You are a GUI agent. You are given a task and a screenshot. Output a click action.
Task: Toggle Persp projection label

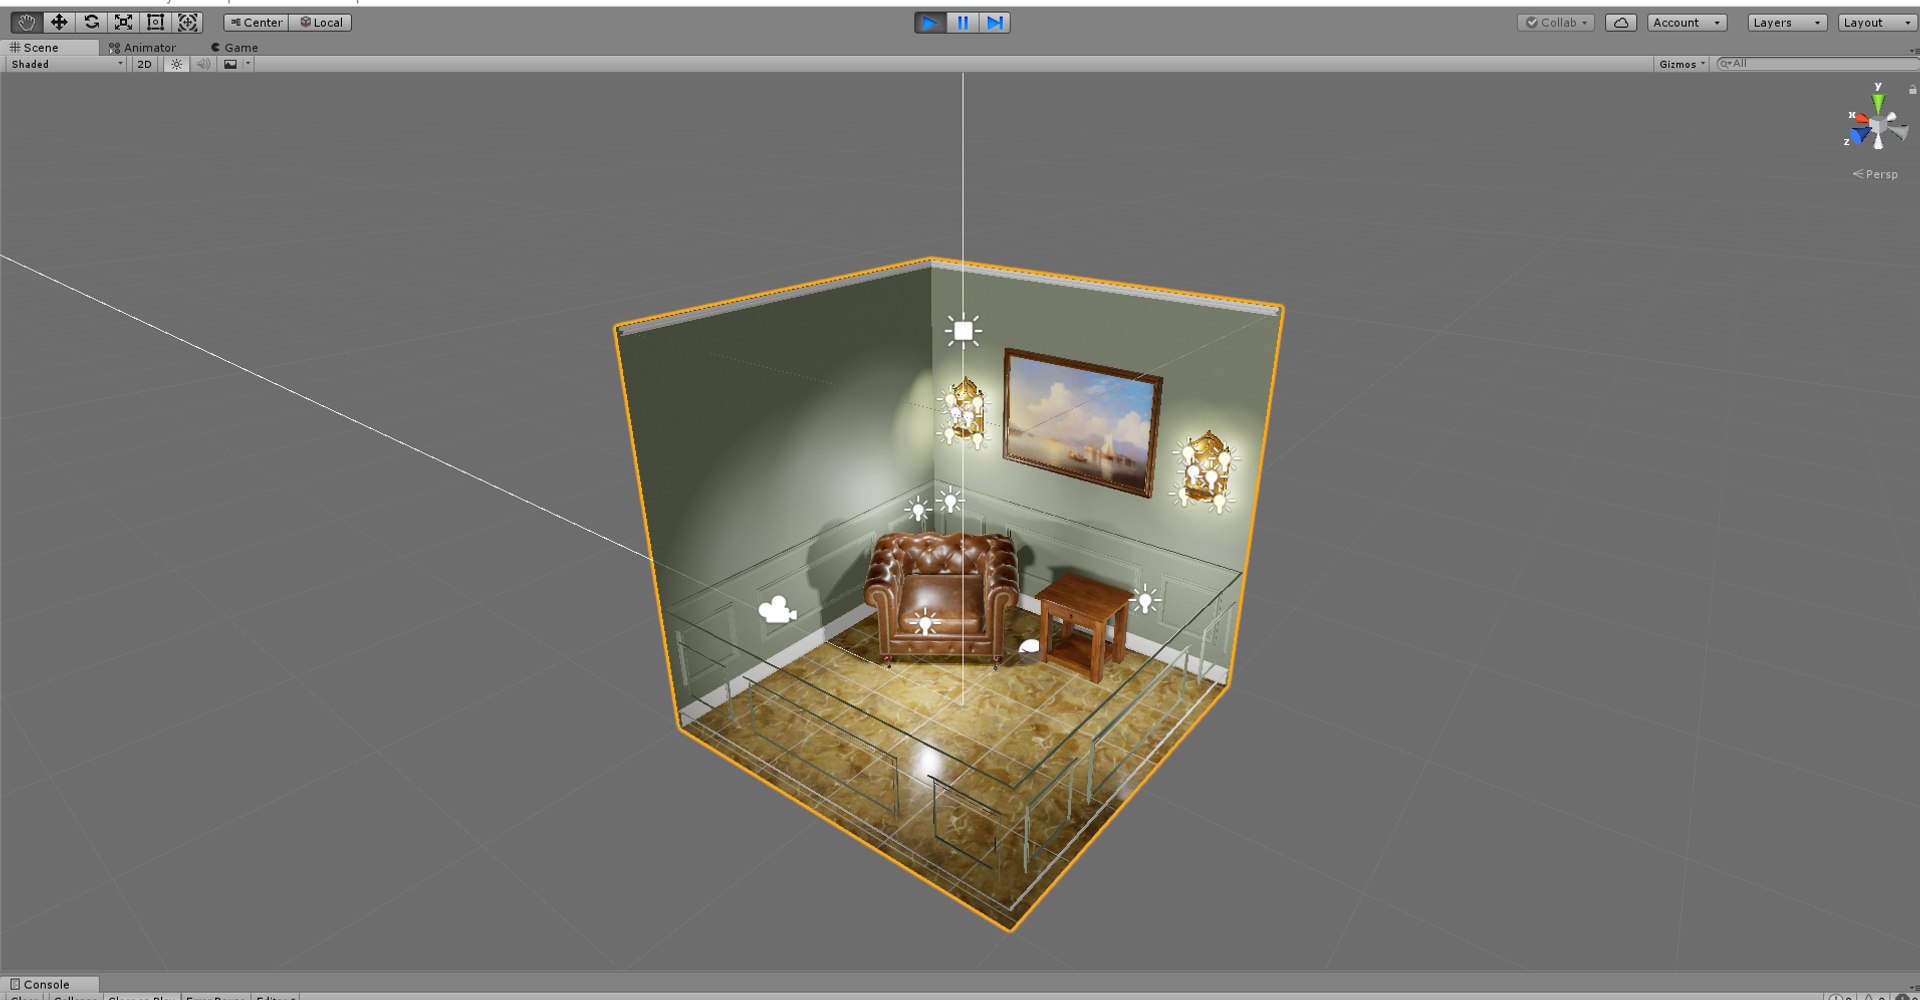click(1875, 174)
